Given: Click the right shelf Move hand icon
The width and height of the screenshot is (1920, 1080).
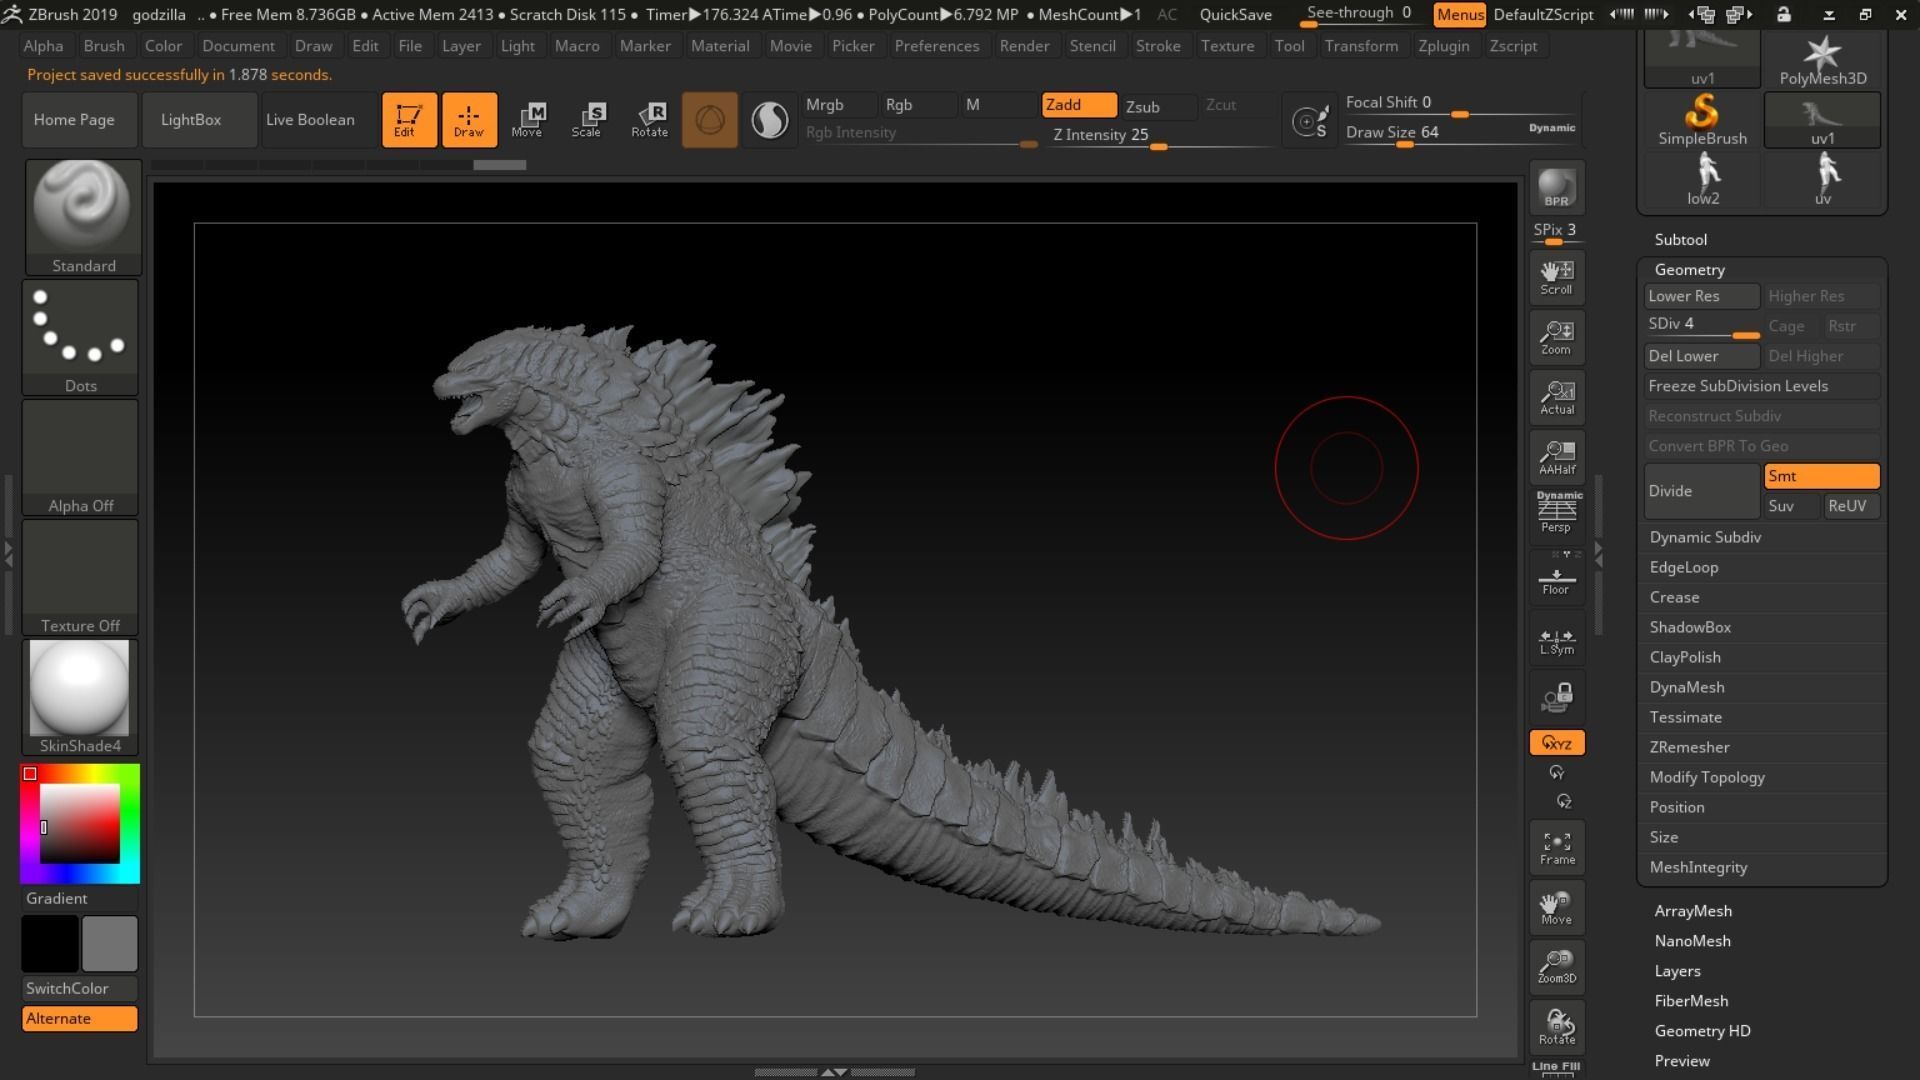Looking at the screenshot, I should point(1557,907).
